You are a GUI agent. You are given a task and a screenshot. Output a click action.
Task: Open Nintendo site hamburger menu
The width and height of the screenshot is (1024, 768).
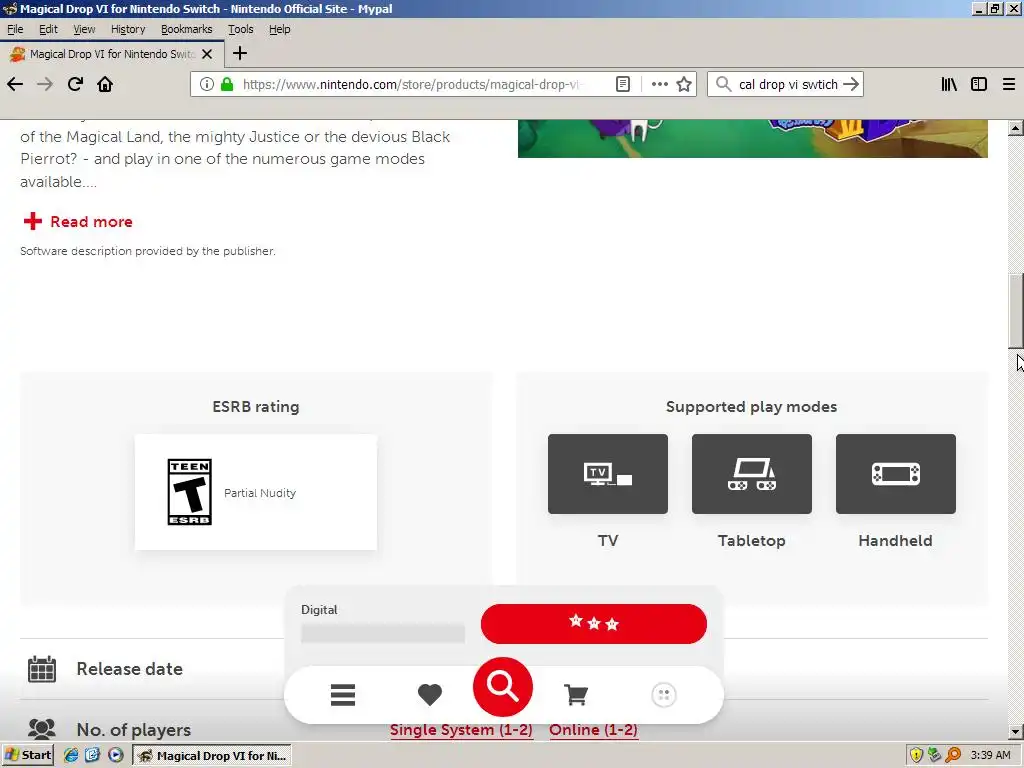click(x=343, y=695)
